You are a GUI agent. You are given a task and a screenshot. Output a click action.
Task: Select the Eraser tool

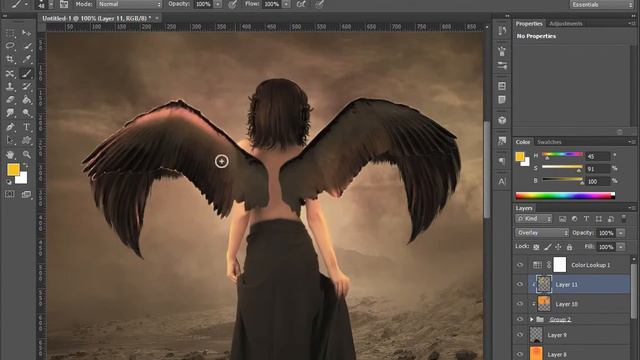(10, 100)
